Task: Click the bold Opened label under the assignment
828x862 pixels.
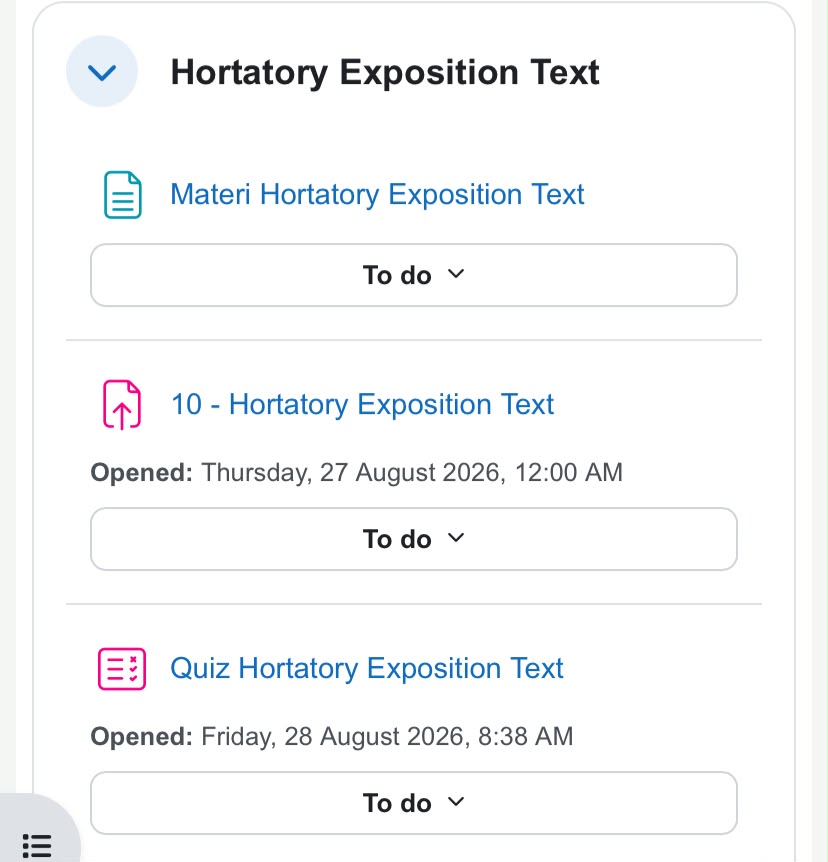Action: tap(142, 473)
